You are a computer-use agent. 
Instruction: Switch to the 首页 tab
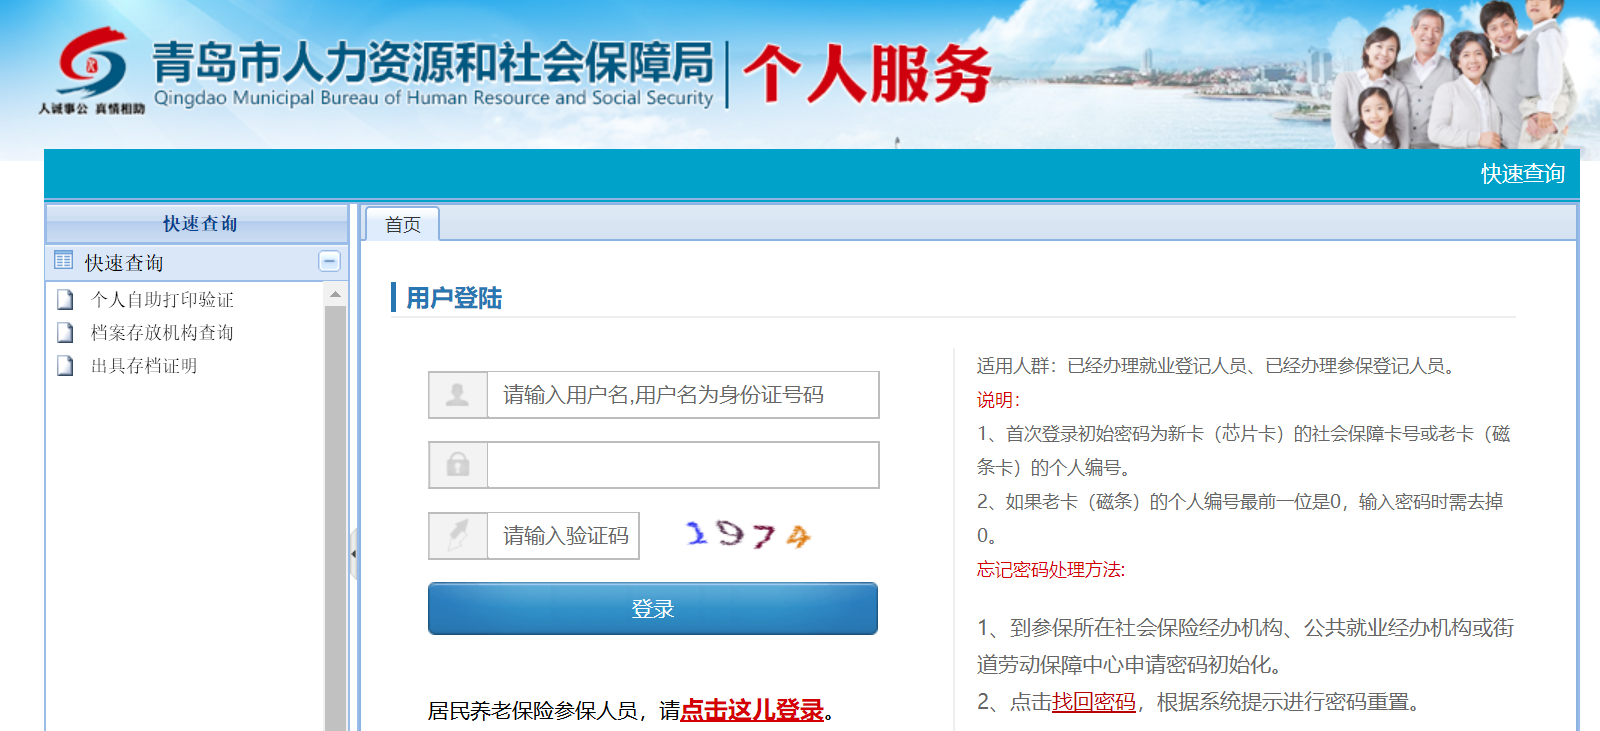coord(403,224)
